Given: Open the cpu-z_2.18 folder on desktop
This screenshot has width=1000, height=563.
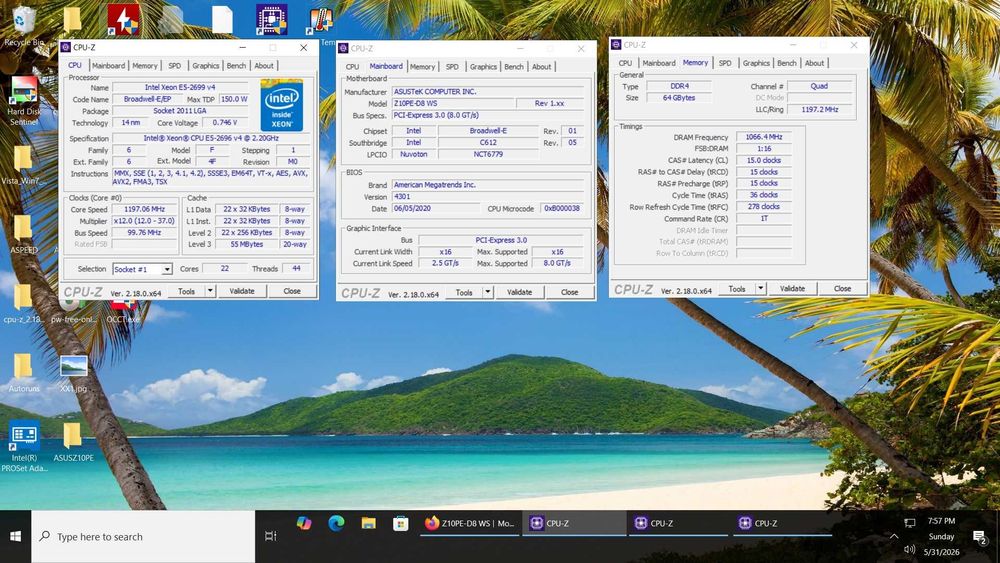Looking at the screenshot, I should (23, 303).
